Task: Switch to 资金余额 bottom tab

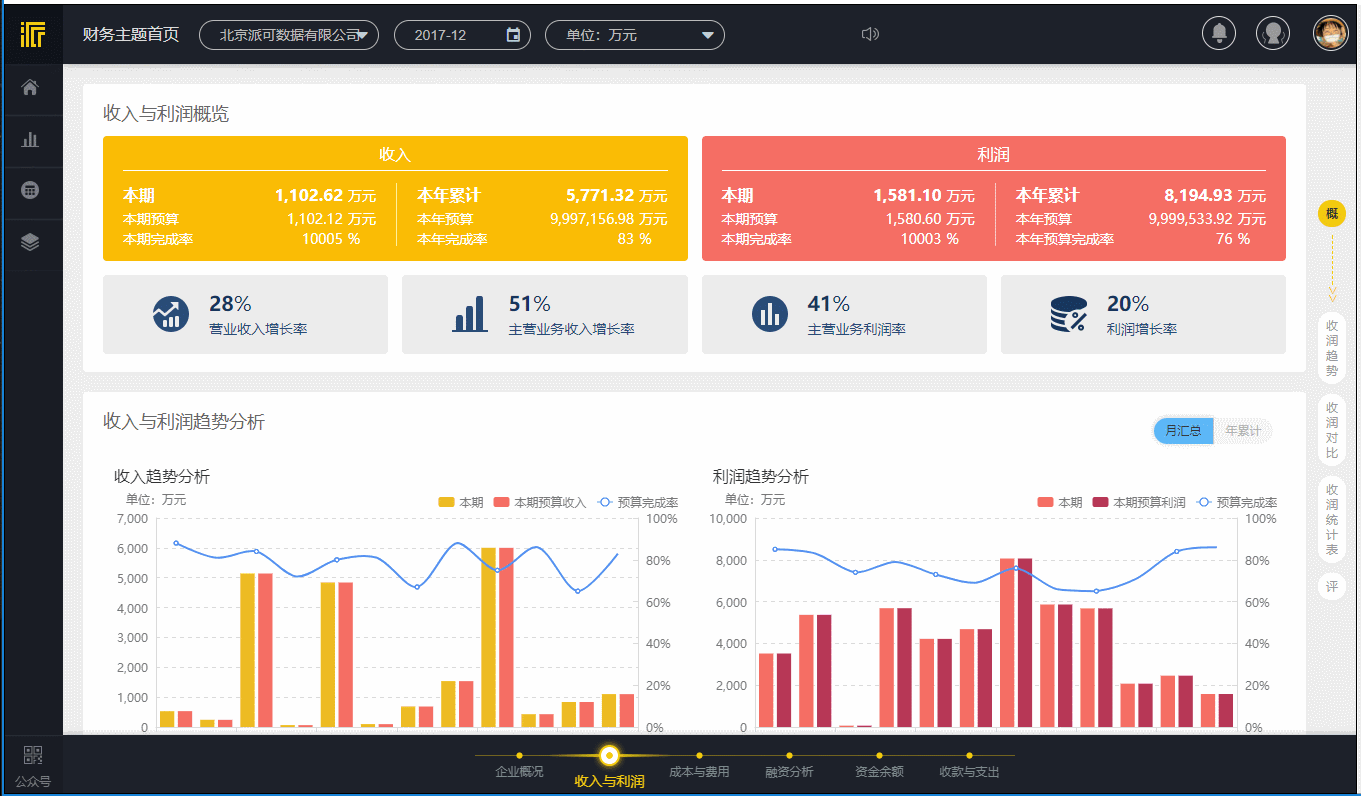Action: 879,771
